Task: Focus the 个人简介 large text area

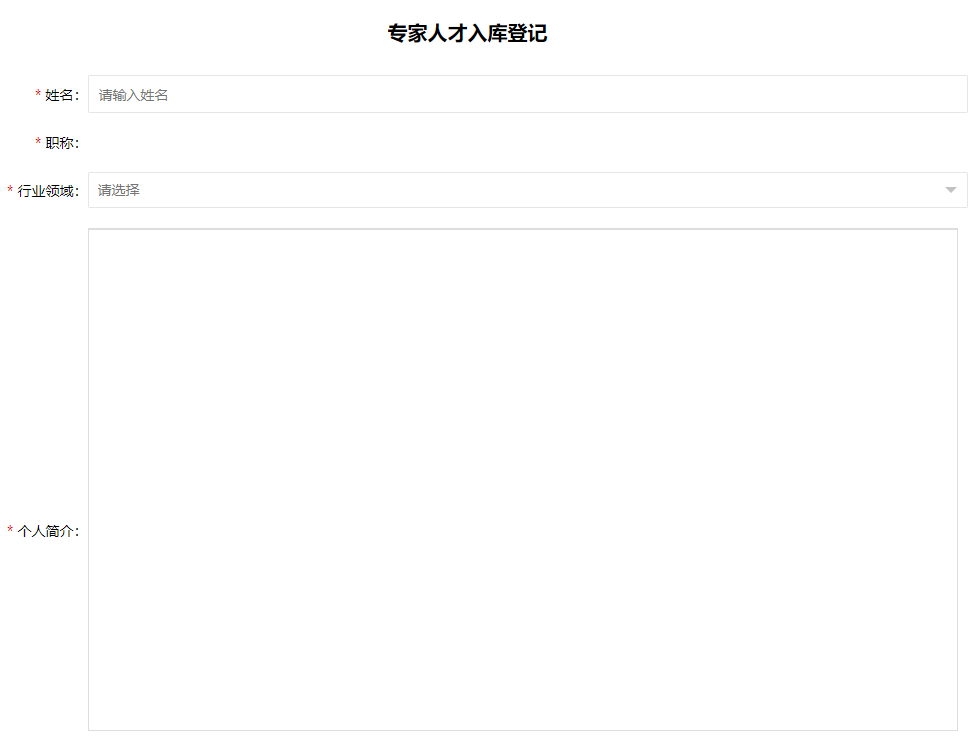Action: pyautogui.click(x=522, y=480)
